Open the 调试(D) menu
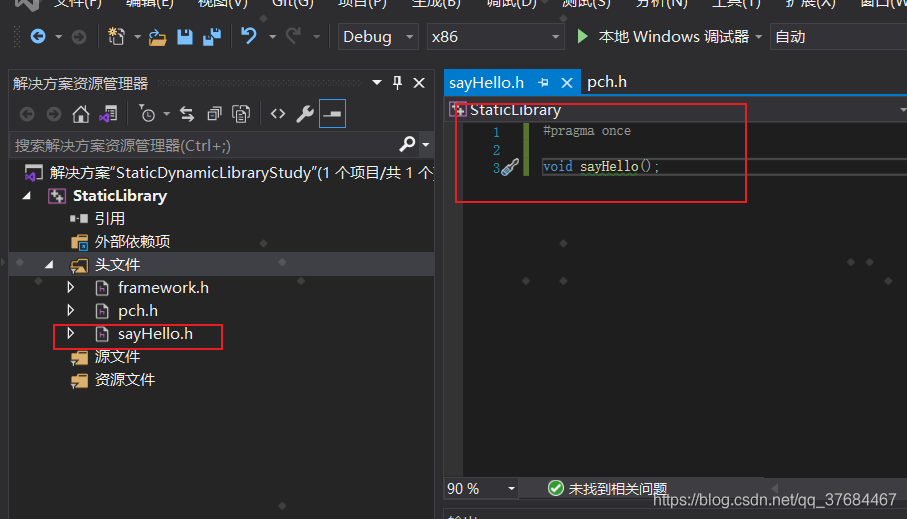Viewport: 907px width, 519px height. coord(511,3)
